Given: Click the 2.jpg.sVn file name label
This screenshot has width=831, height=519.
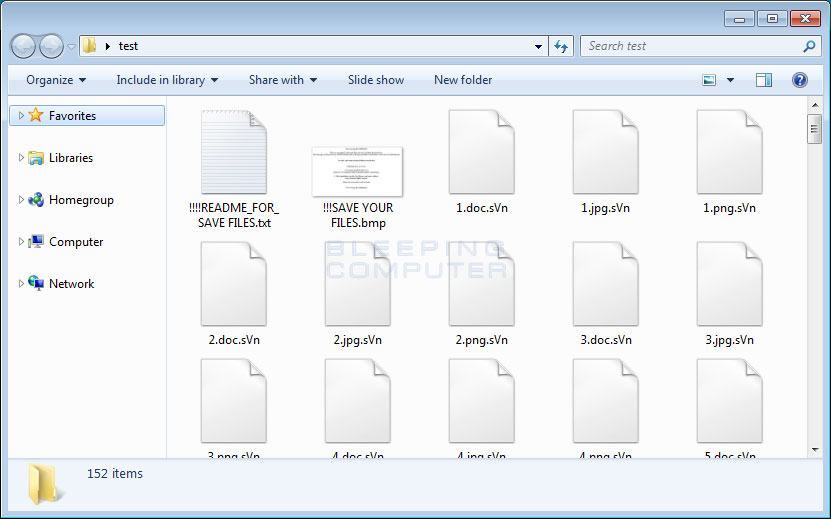Looking at the screenshot, I should (x=358, y=340).
